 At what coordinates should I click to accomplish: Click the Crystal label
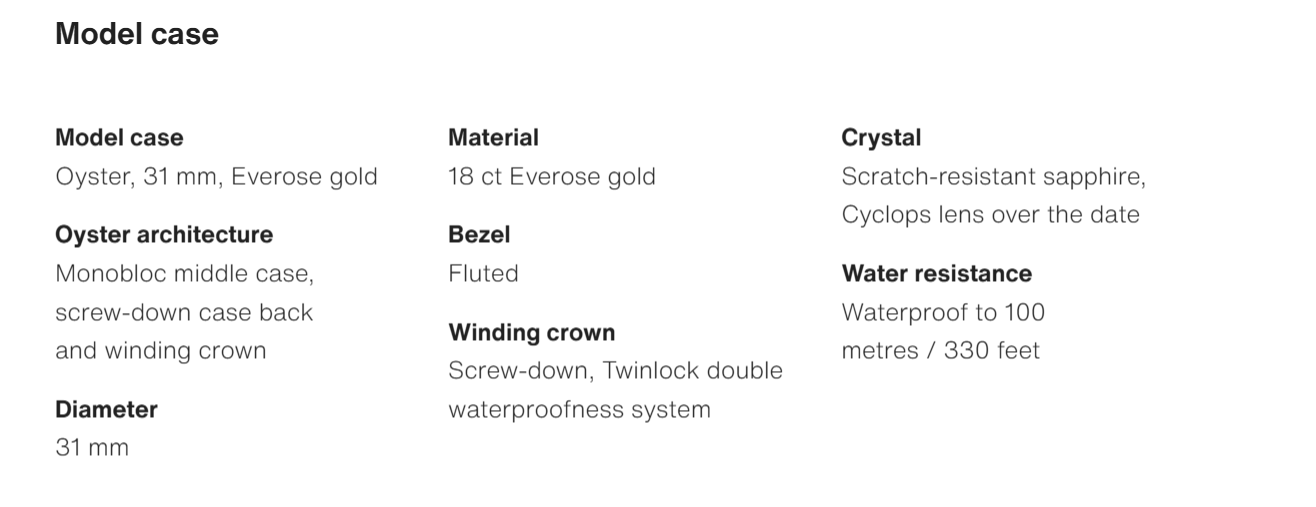coord(881,137)
